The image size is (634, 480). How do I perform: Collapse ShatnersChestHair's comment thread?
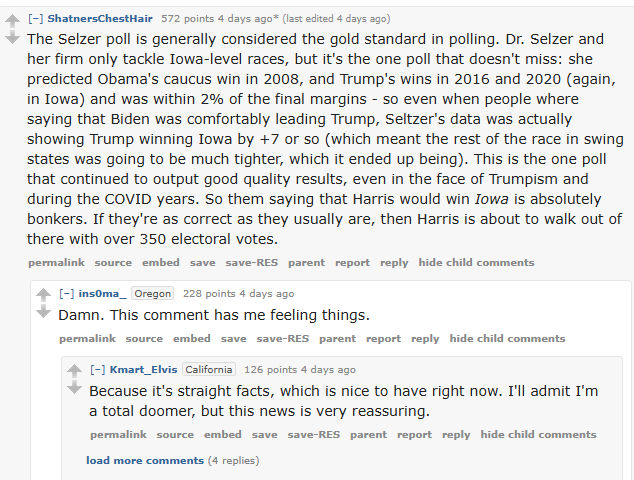[35, 18]
